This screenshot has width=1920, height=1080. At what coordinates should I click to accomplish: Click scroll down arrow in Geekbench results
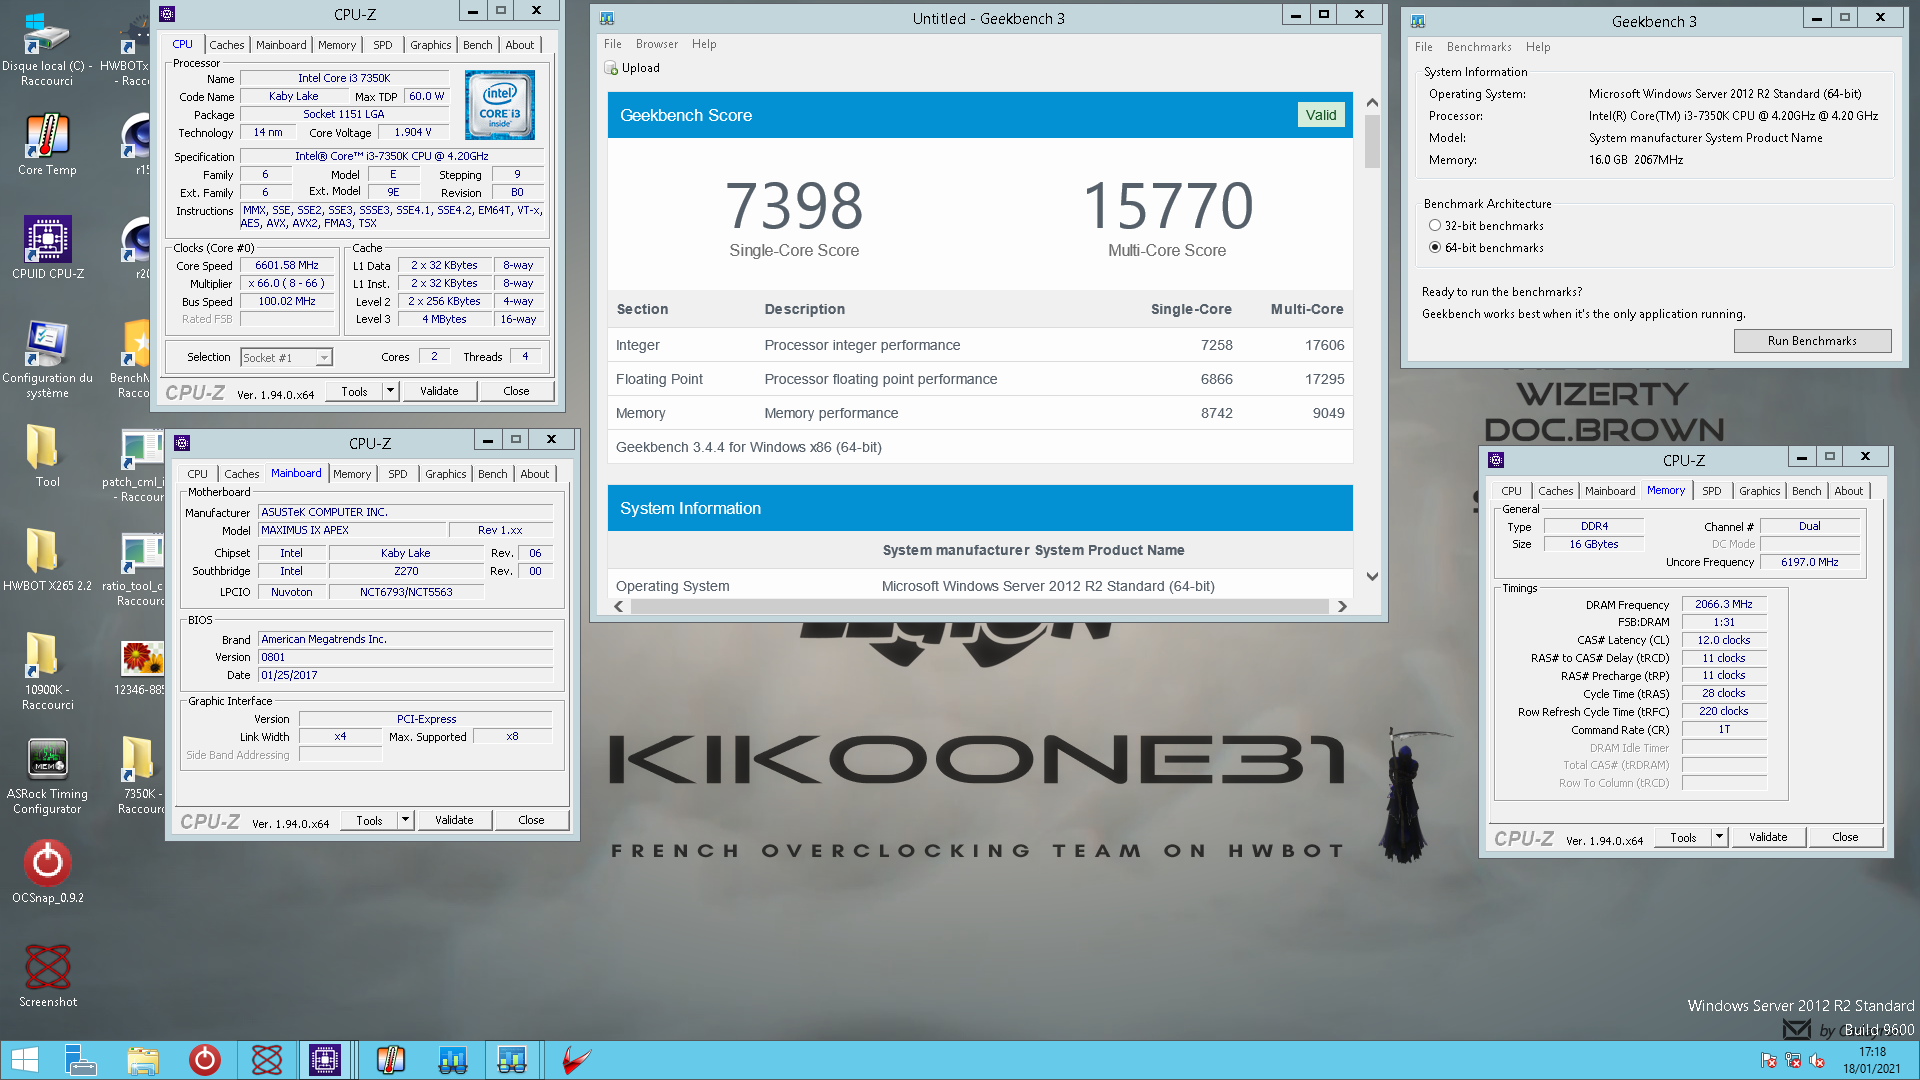coord(1372,577)
